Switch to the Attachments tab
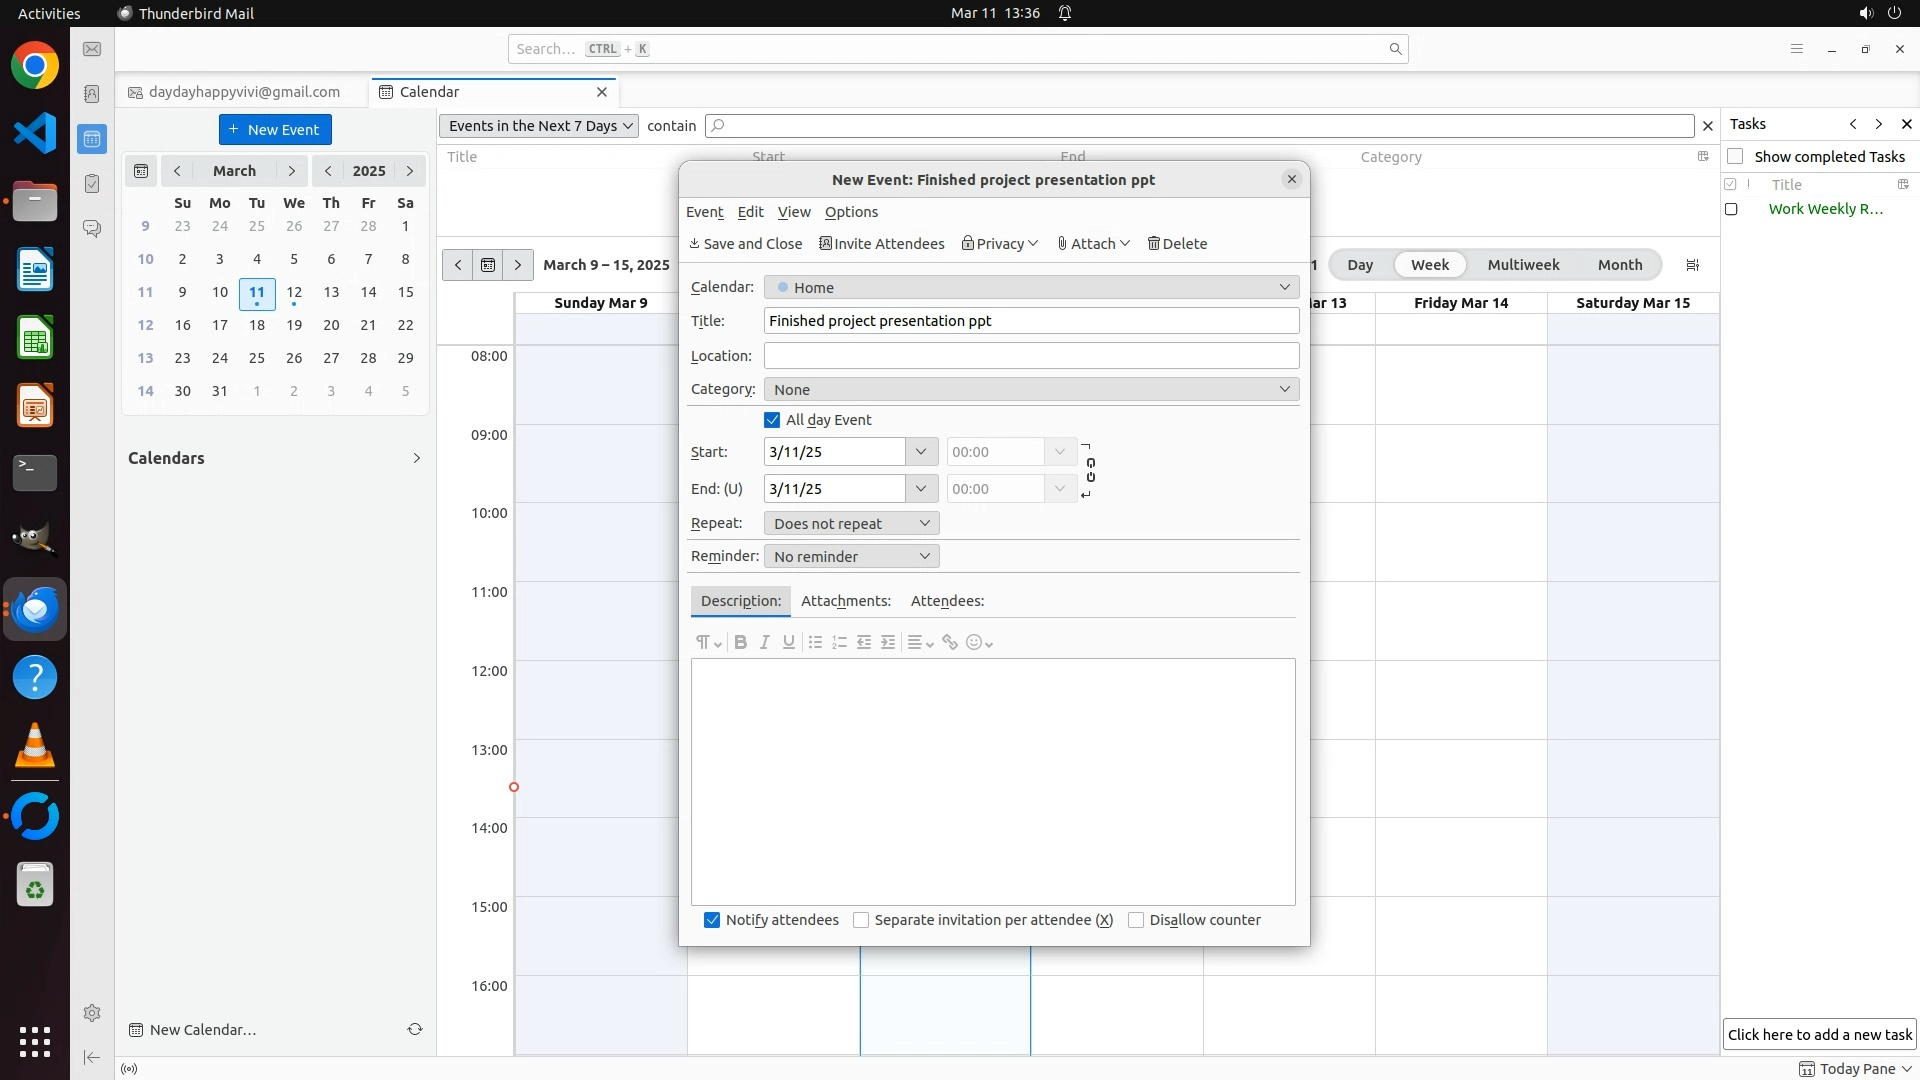 (x=845, y=601)
